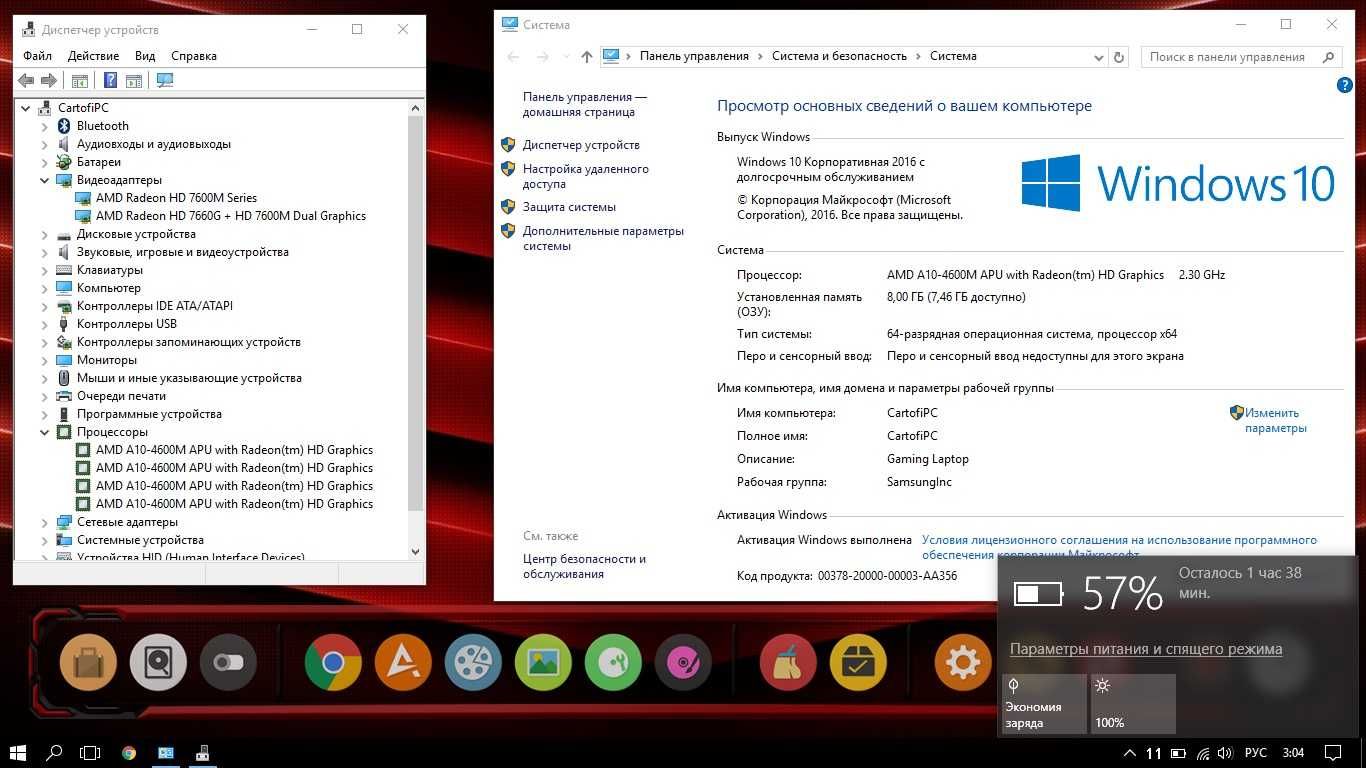Screen dimensions: 1366x768
Task: Expand the Контроллеры USB category
Action: click(x=44, y=324)
